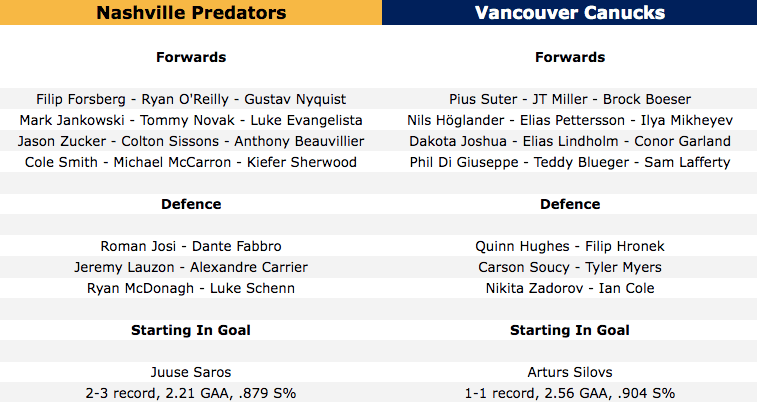Image resolution: width=757 pixels, height=402 pixels.
Task: Select the Joshua - Lindholm - Garland line
Action: click(x=569, y=141)
